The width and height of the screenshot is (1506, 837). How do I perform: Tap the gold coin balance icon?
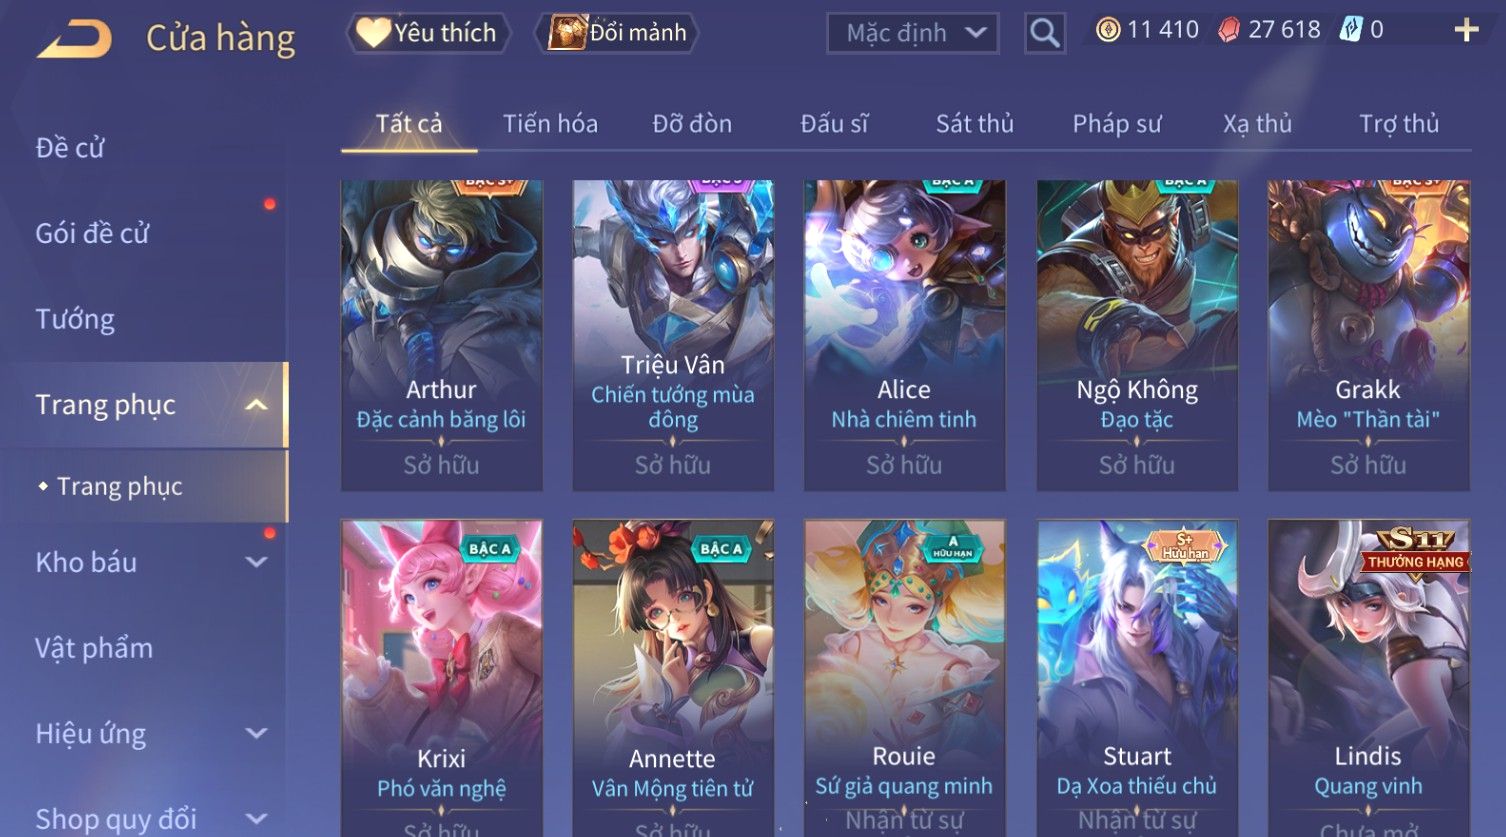tap(1107, 30)
